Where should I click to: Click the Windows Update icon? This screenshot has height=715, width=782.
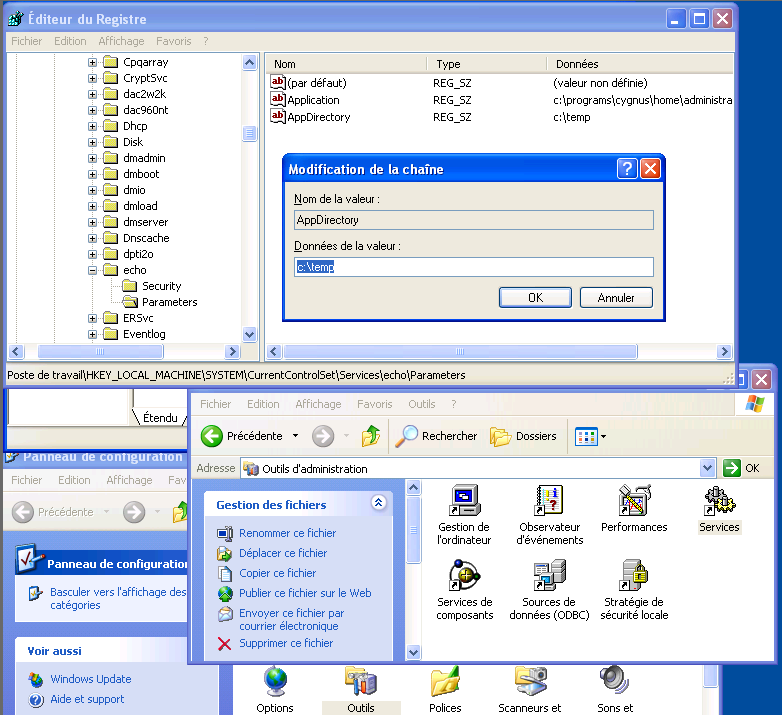point(35,679)
